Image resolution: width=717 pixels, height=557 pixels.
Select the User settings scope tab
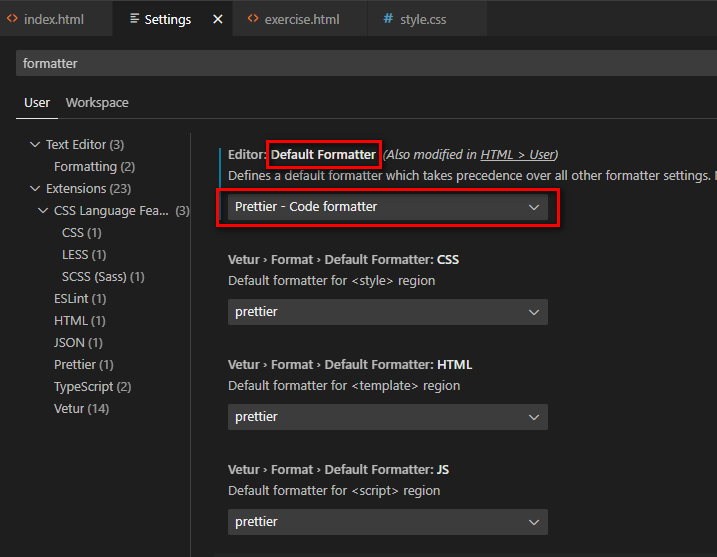click(x=37, y=102)
